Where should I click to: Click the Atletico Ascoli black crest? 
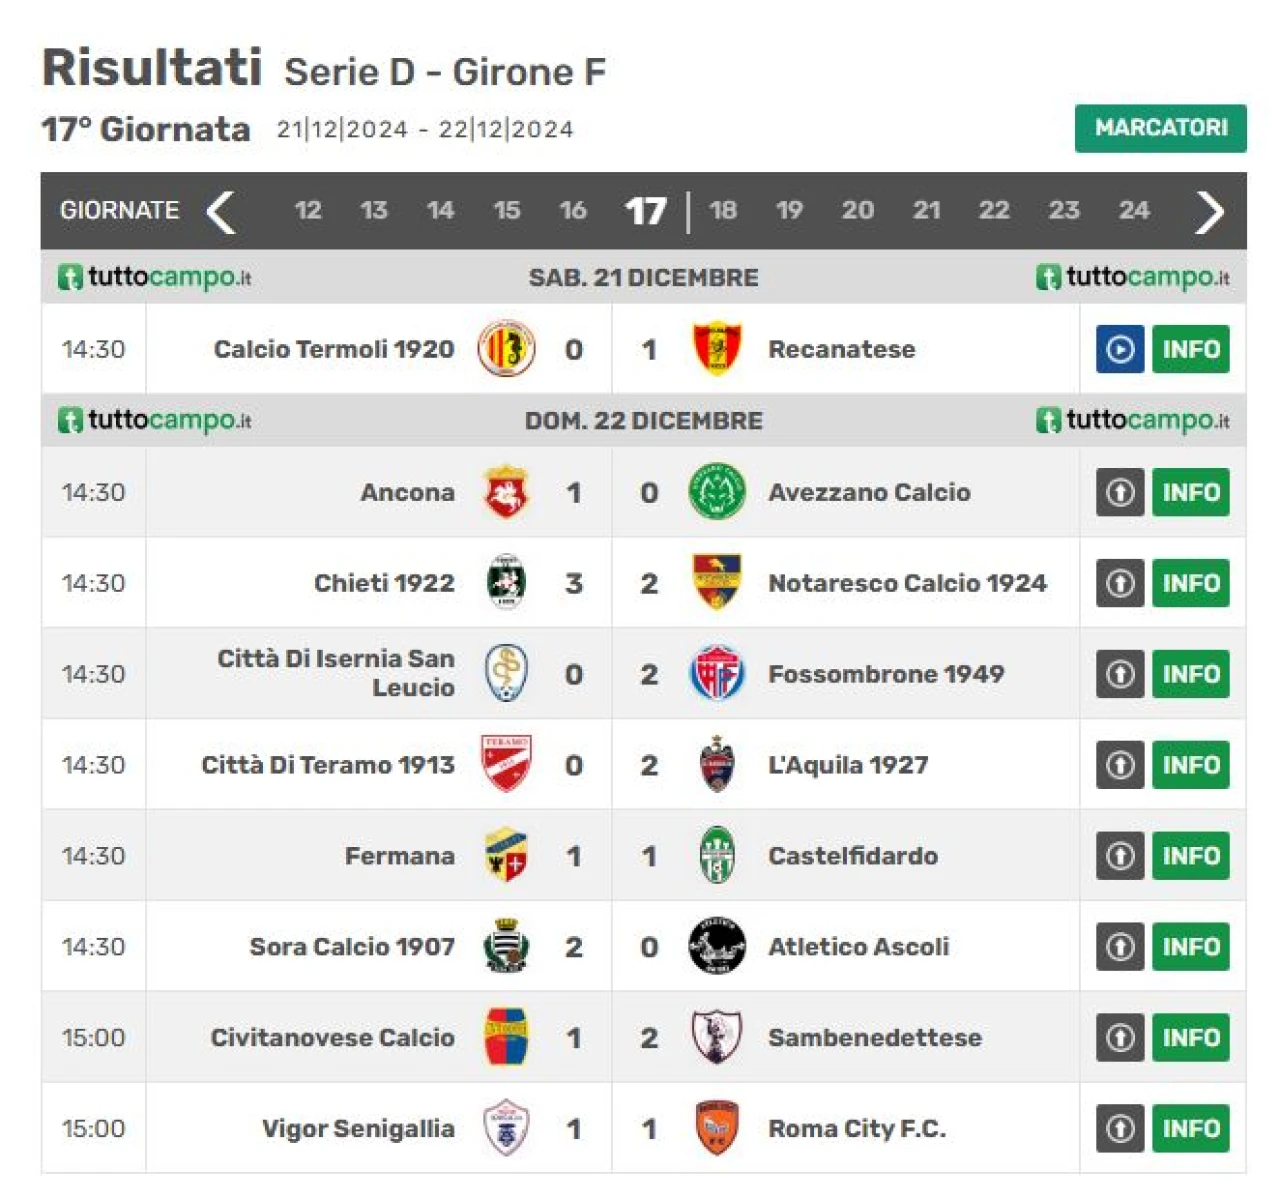click(717, 946)
